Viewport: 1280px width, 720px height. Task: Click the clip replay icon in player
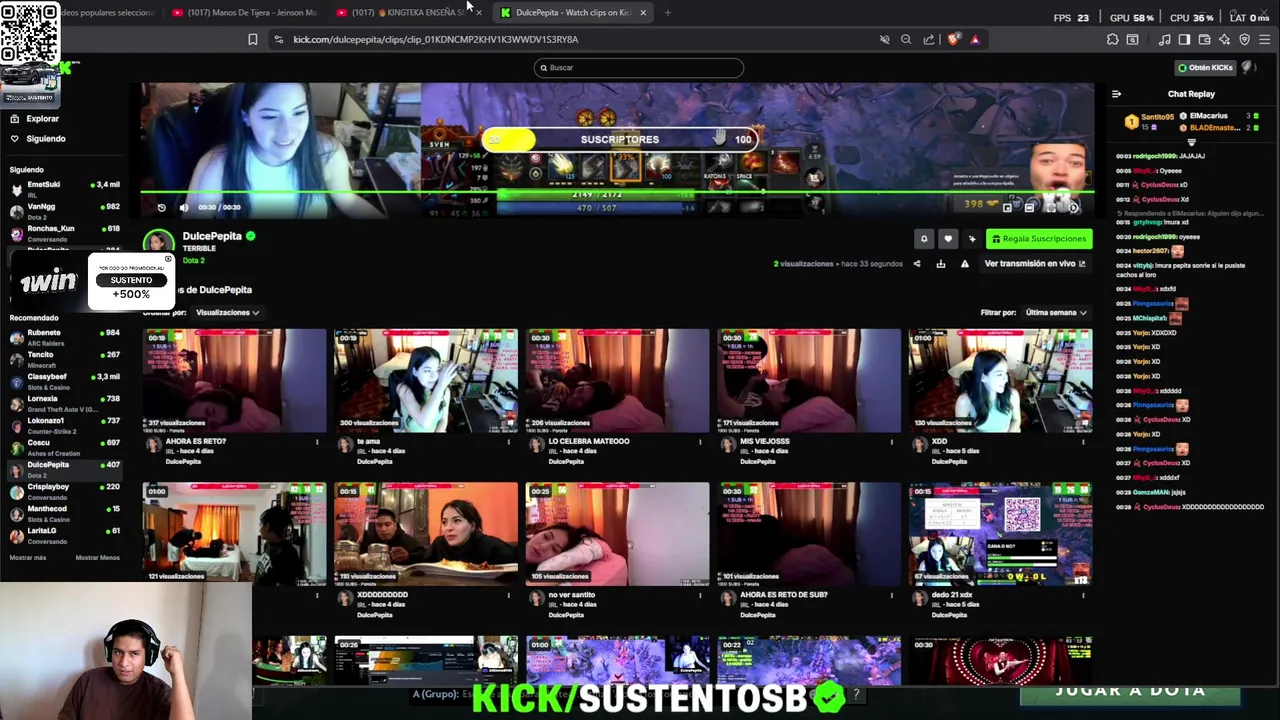162,207
